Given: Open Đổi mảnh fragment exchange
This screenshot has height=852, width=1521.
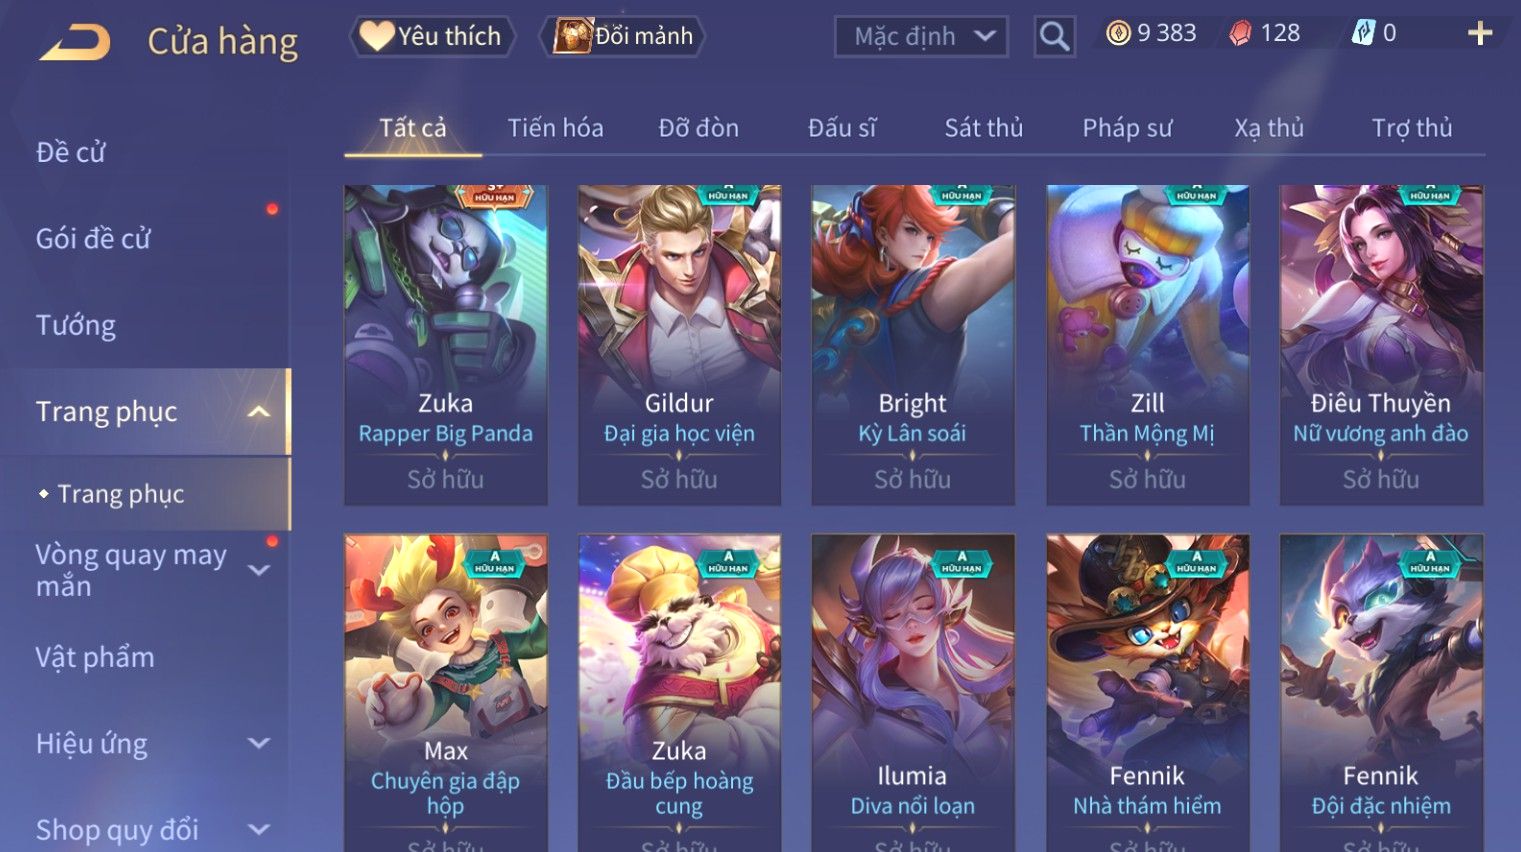Looking at the screenshot, I should [x=622, y=36].
